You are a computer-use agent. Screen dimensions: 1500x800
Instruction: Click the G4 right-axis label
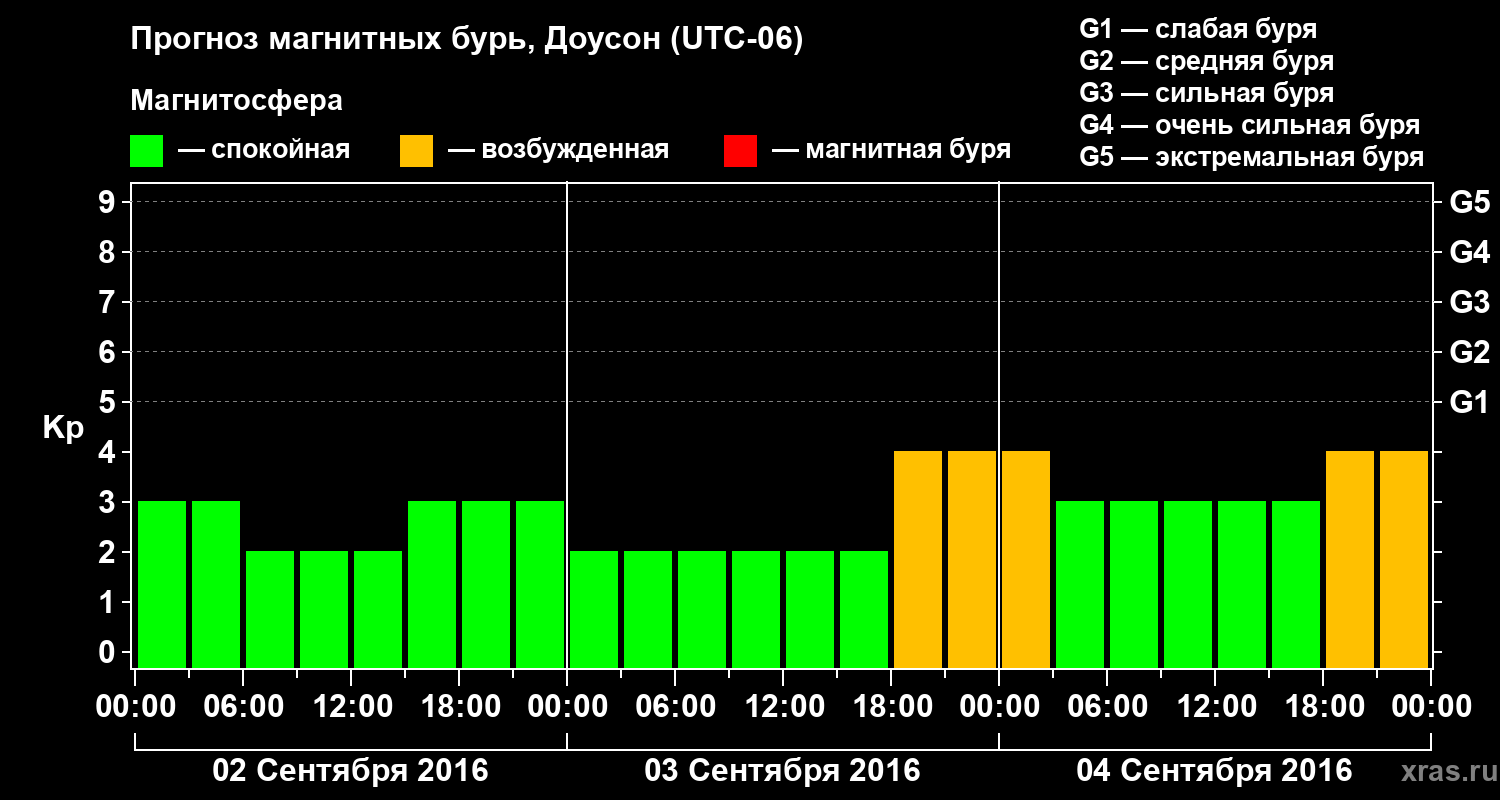coord(1469,253)
